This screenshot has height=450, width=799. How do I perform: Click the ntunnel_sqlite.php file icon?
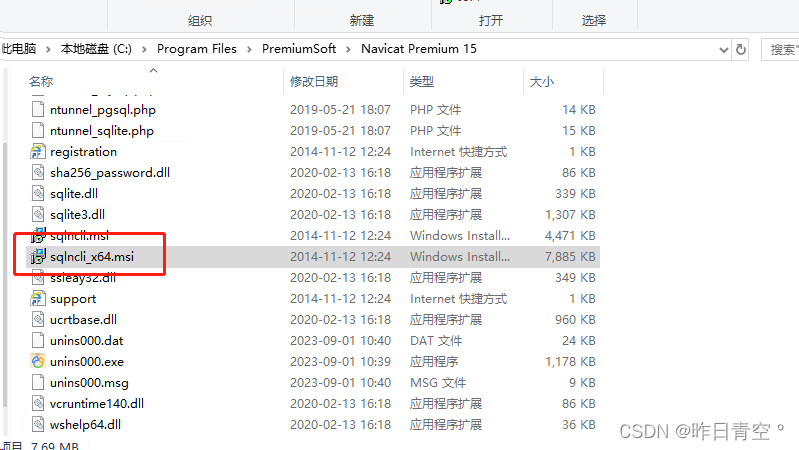click(x=38, y=130)
